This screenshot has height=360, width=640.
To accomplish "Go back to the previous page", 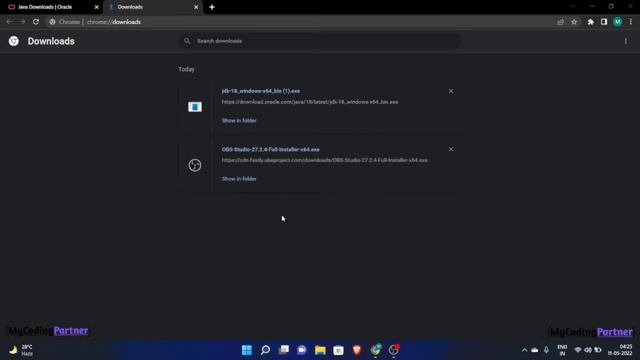I will [9, 22].
